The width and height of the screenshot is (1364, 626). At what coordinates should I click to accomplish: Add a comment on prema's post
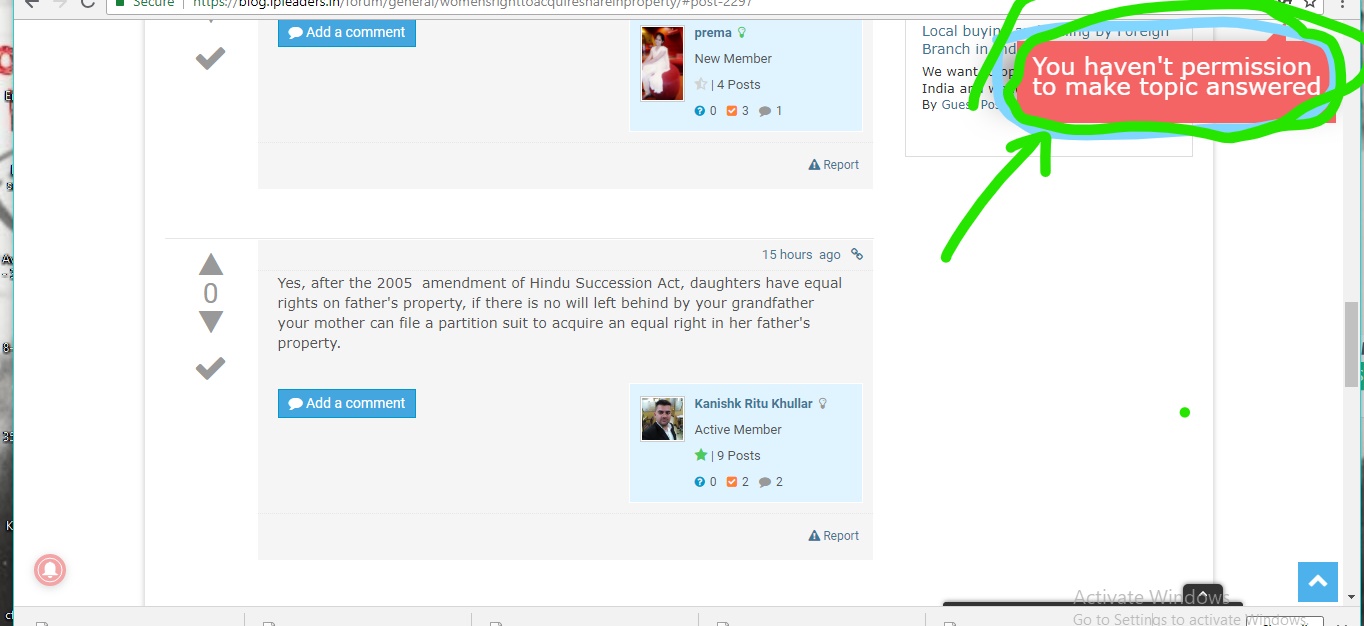tap(346, 32)
